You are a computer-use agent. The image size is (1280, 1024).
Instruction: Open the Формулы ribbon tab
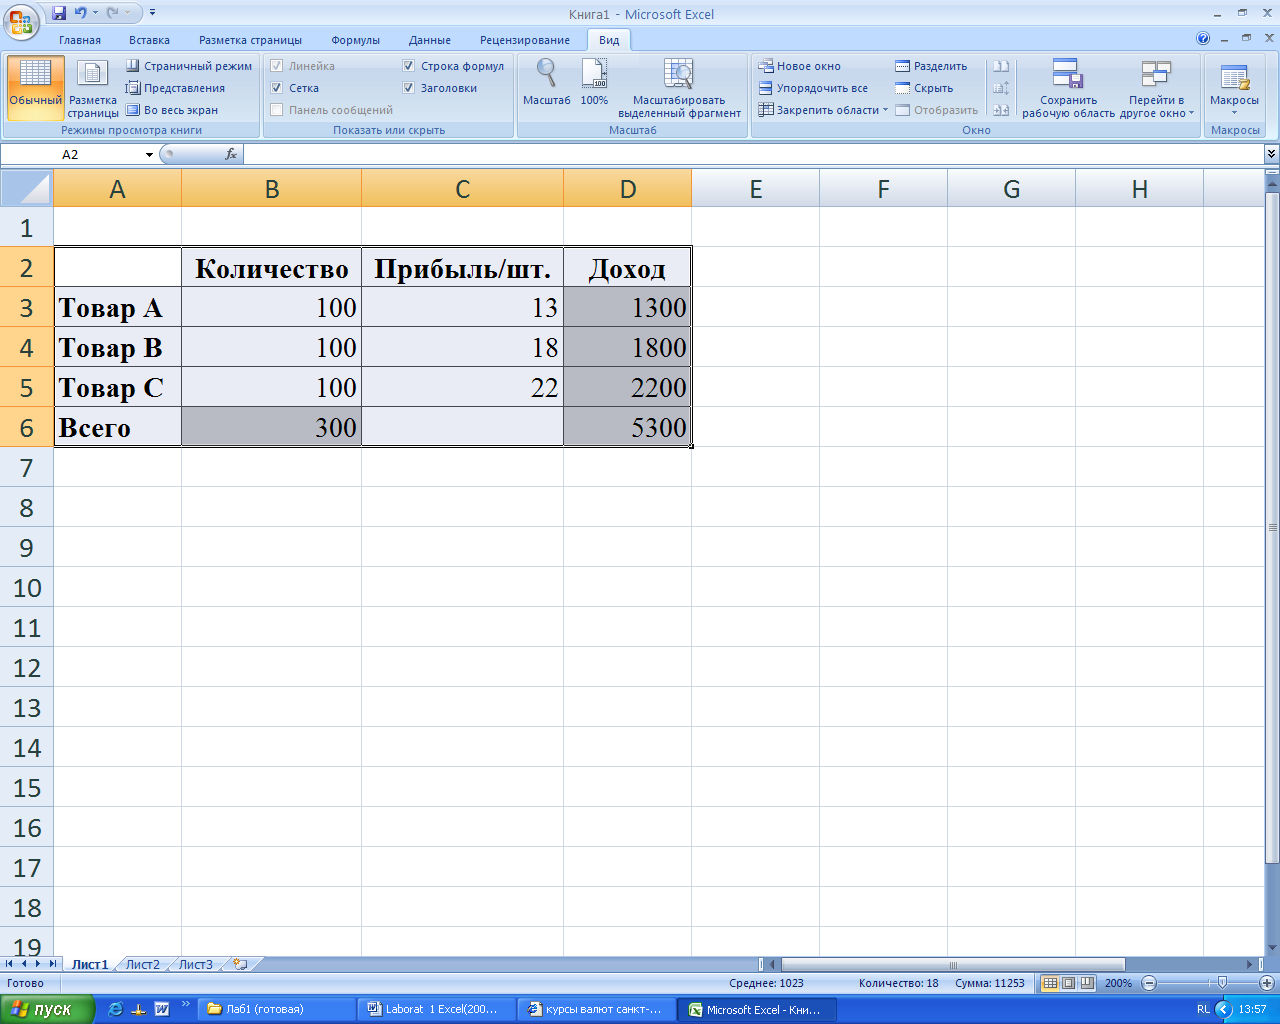coord(355,40)
